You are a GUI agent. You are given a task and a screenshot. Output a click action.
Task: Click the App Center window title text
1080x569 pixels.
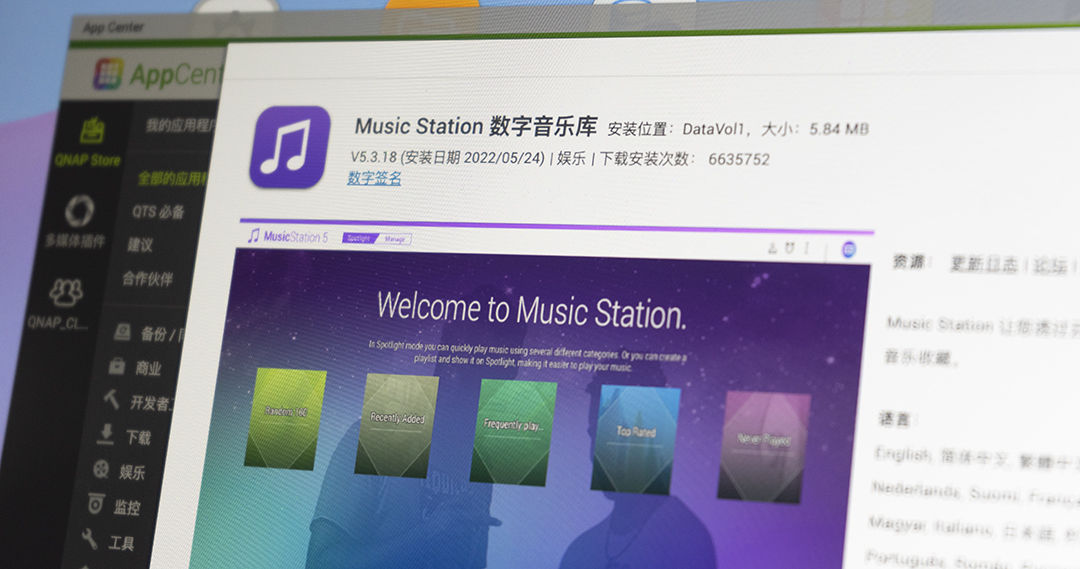click(113, 28)
